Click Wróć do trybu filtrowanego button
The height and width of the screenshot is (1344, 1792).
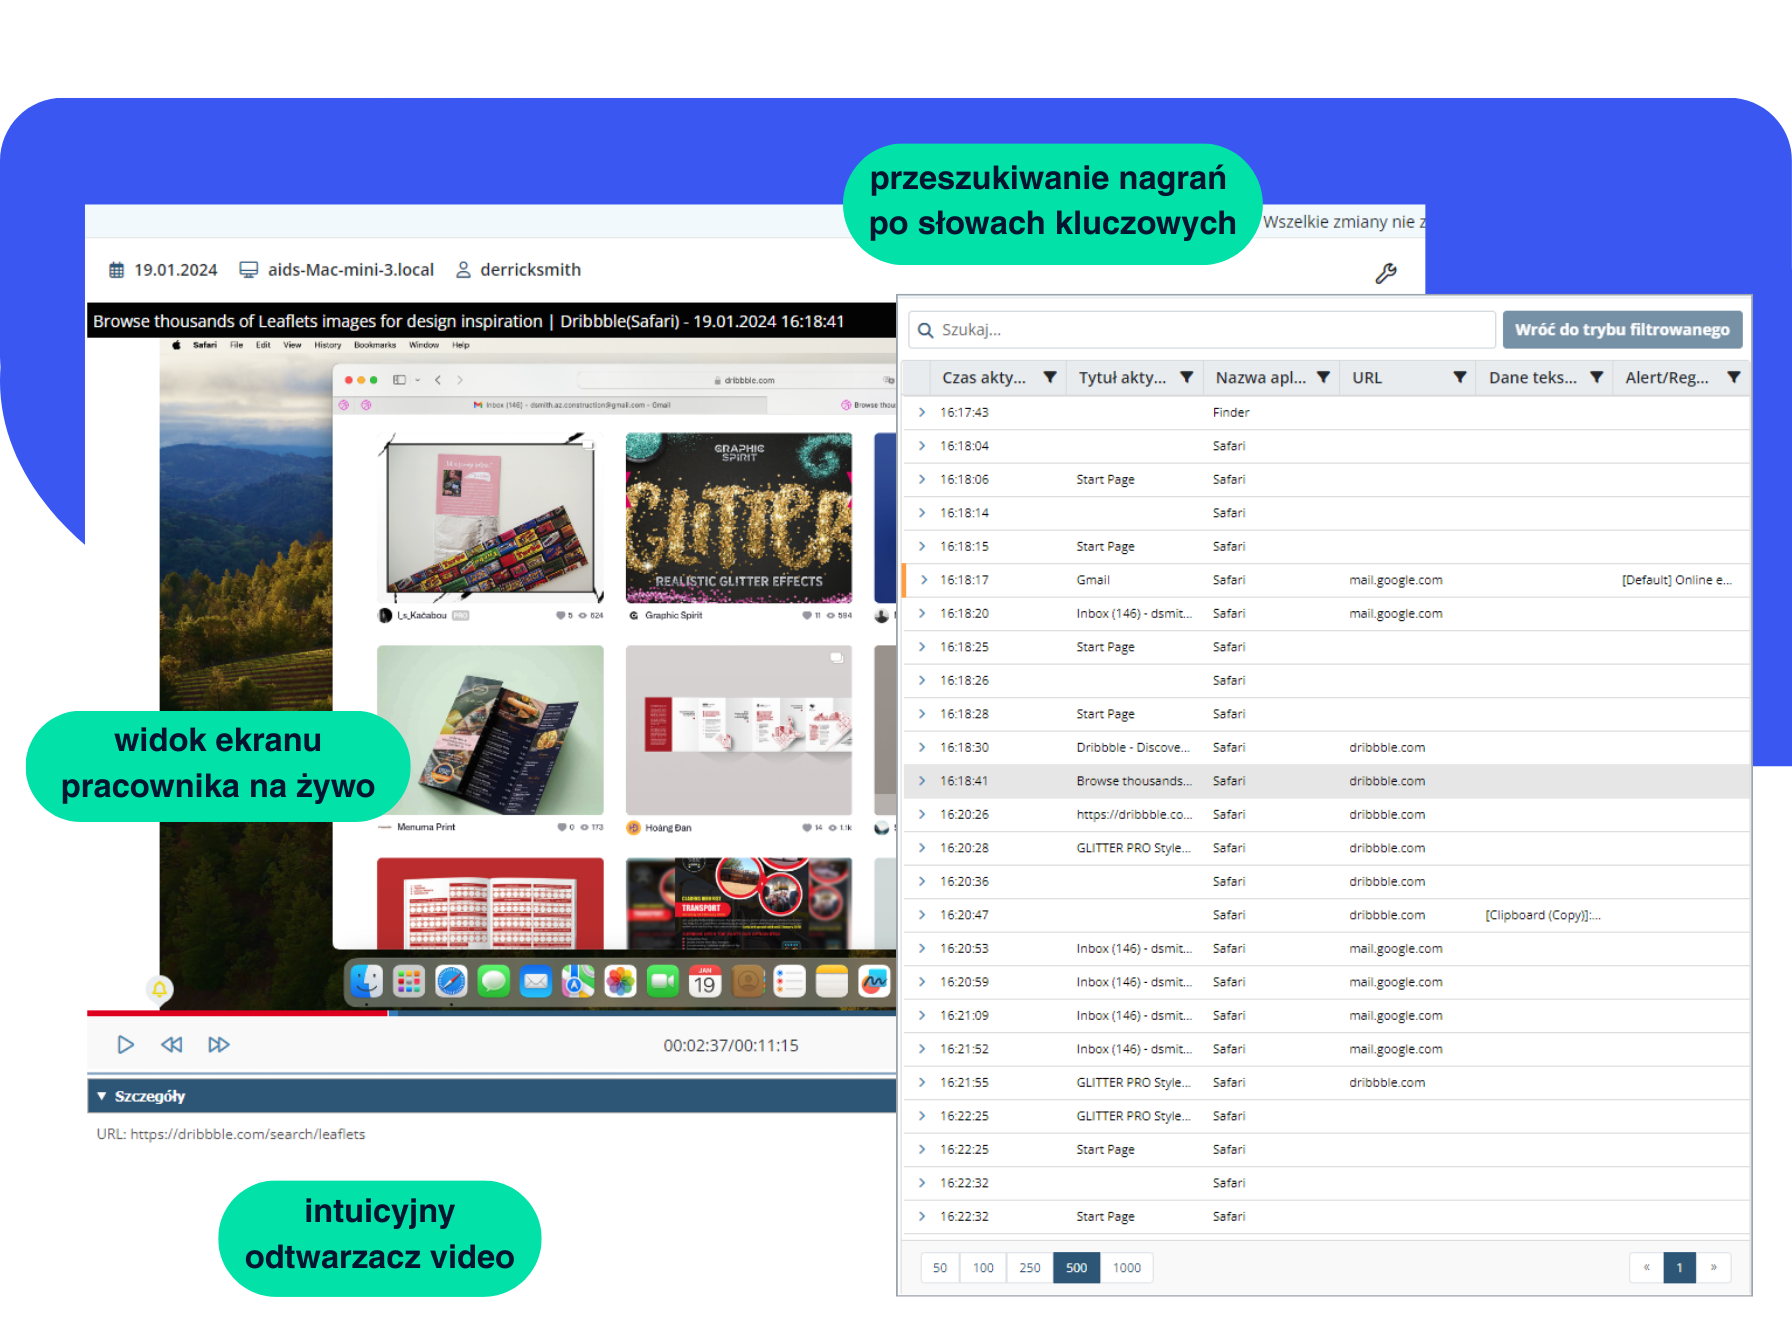1621,330
